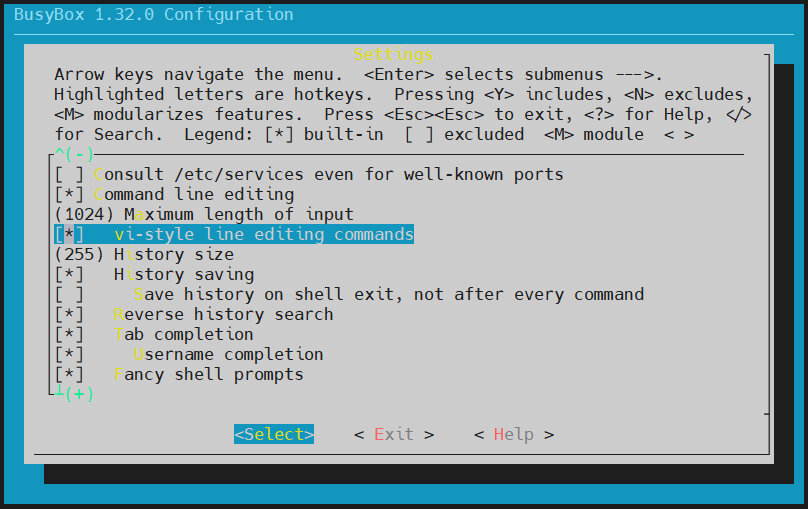Image resolution: width=808 pixels, height=509 pixels.
Task: Toggle Save history on shell exit checkbox
Action: pos(69,295)
